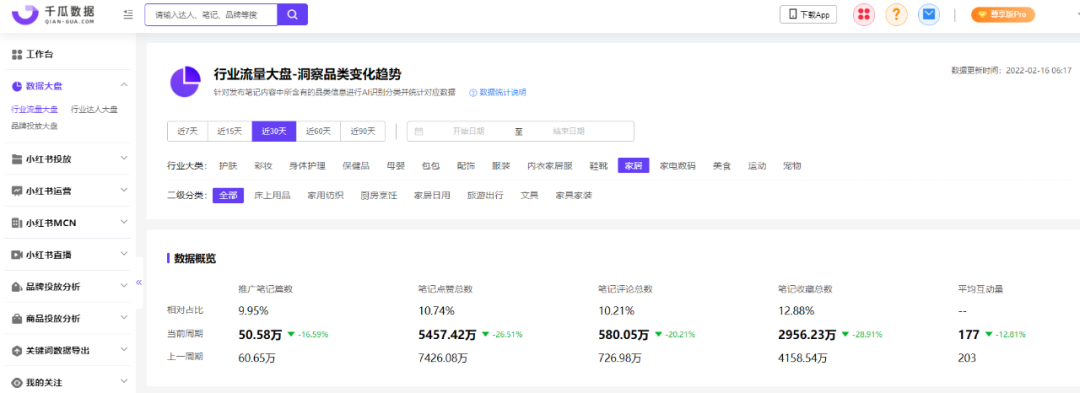
Task: Select the 近30天 time range
Action: 274,131
